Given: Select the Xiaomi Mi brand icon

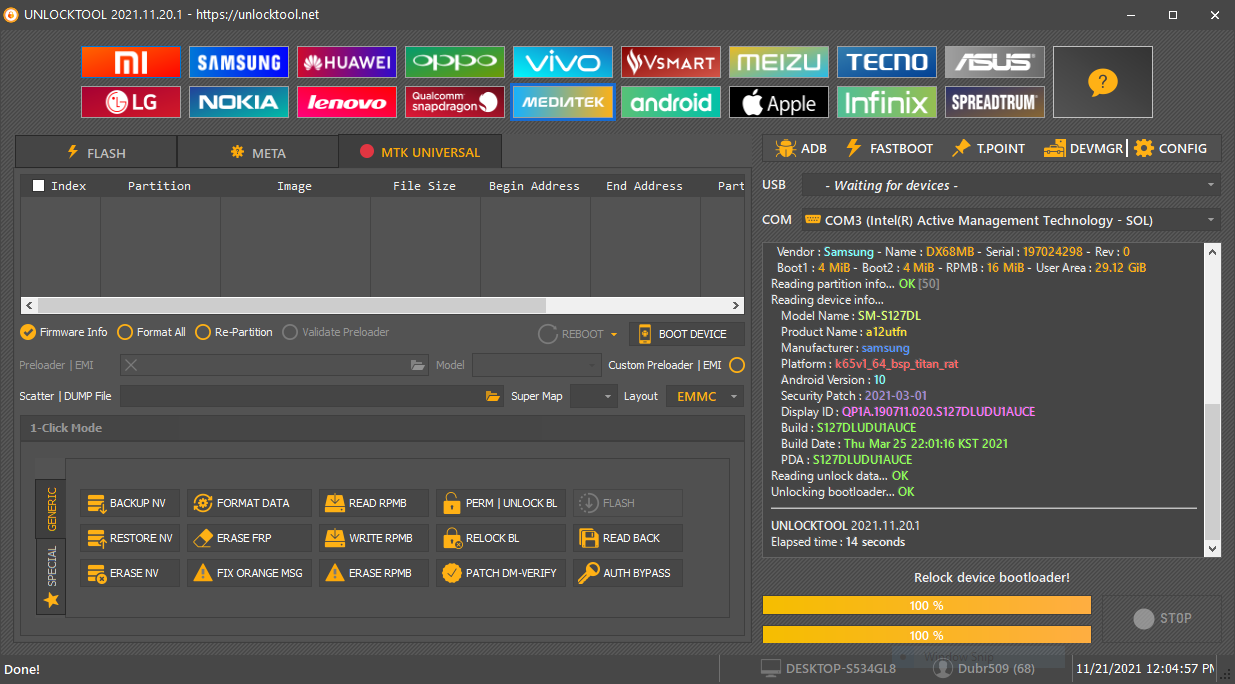Looking at the screenshot, I should click(131, 62).
